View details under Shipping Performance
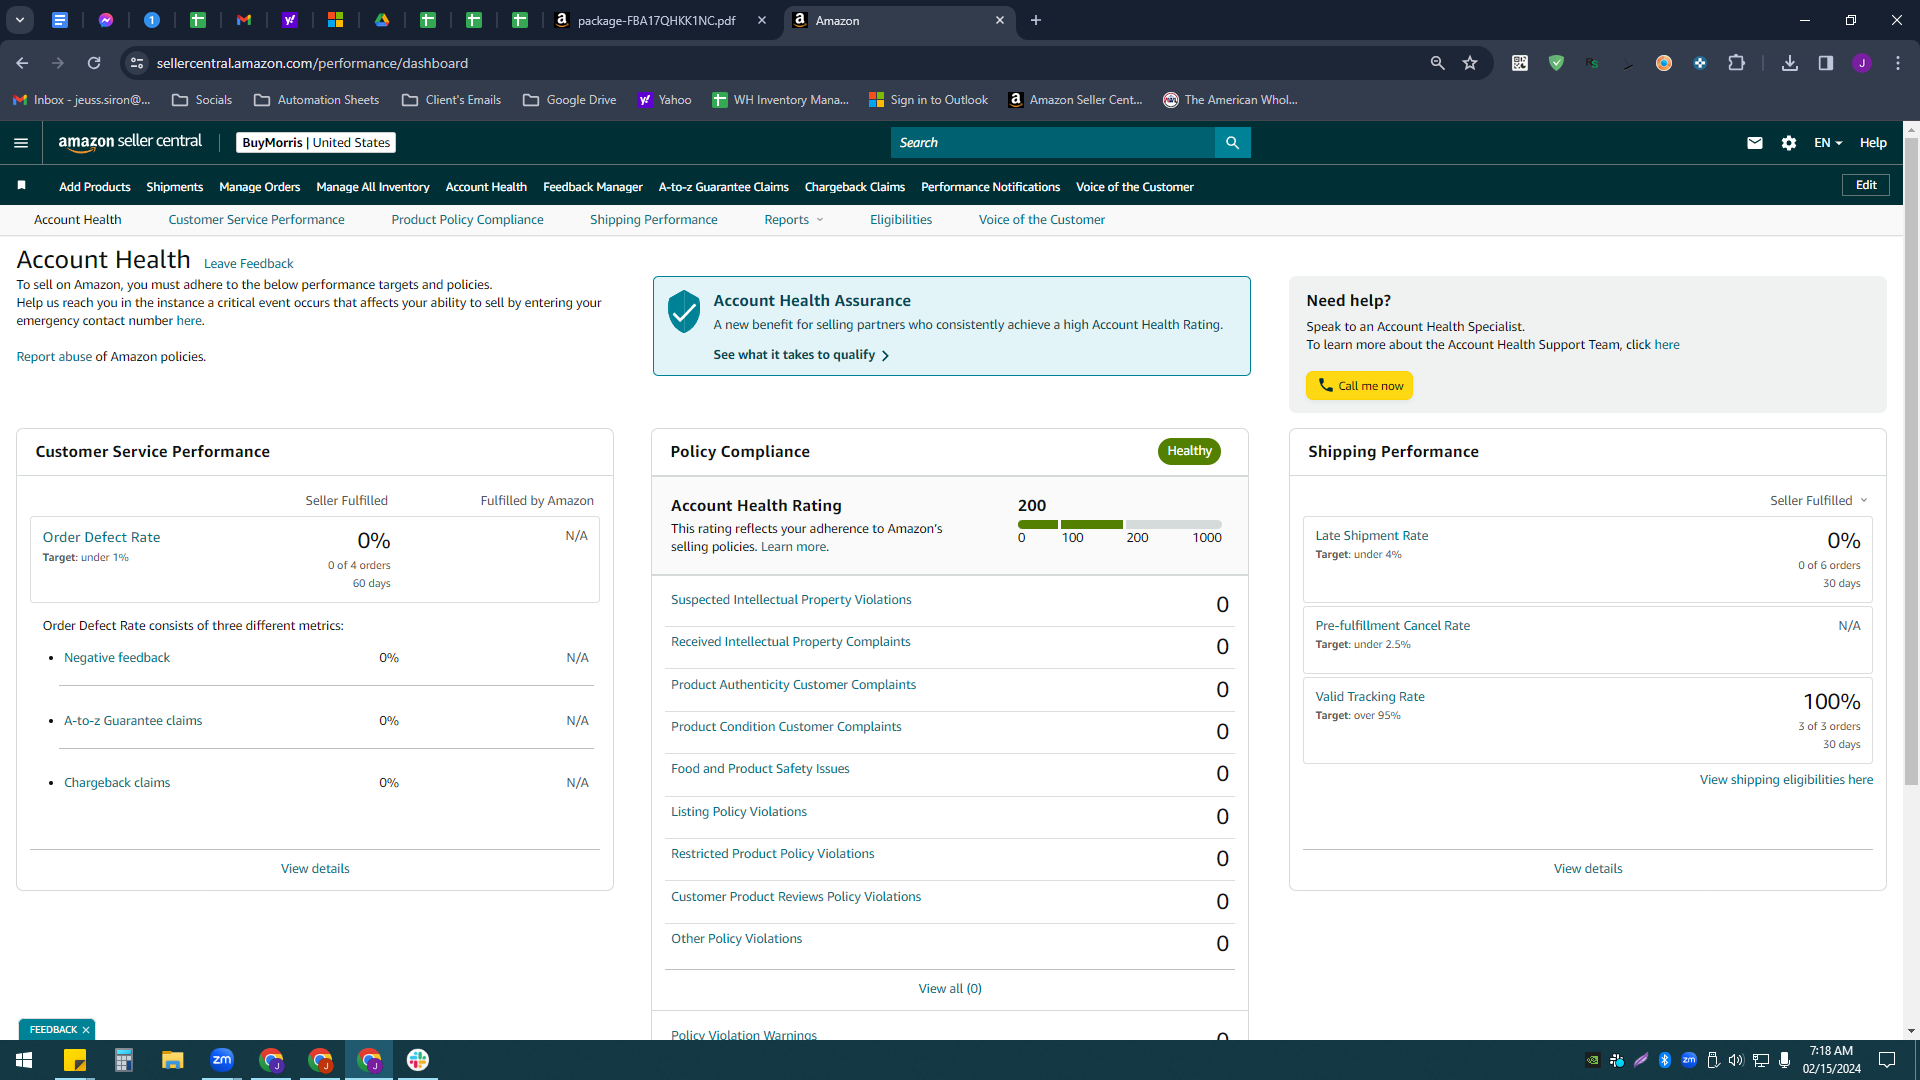1920x1080 pixels. coord(1587,869)
